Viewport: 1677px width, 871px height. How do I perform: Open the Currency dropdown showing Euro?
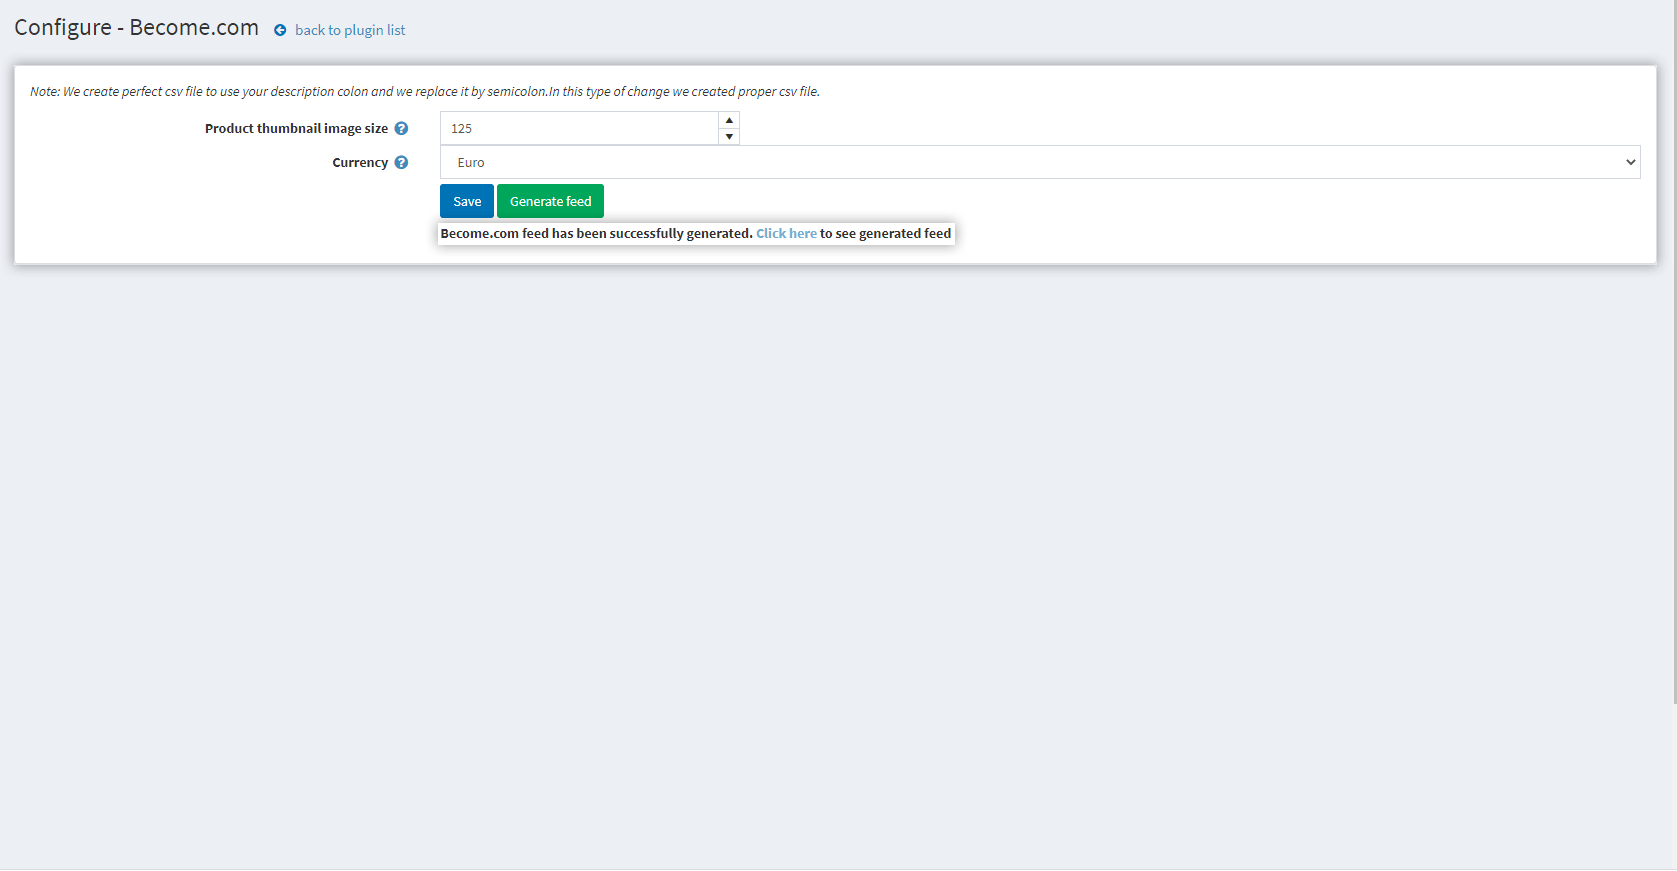1040,162
